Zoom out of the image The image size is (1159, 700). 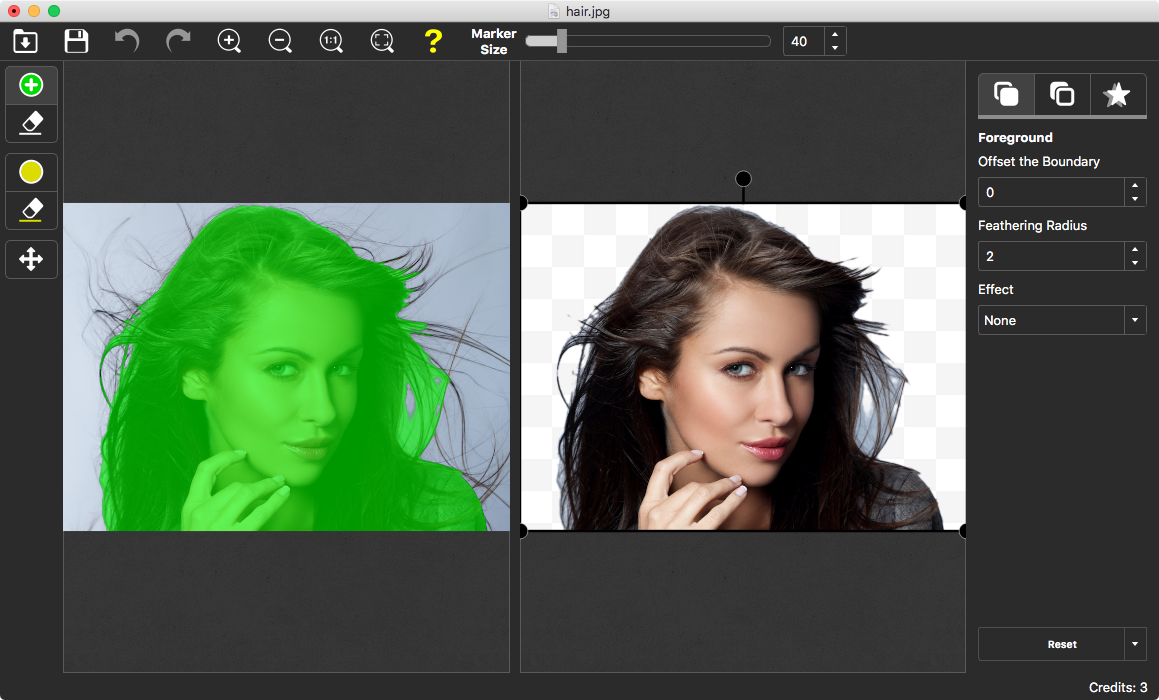(x=280, y=41)
